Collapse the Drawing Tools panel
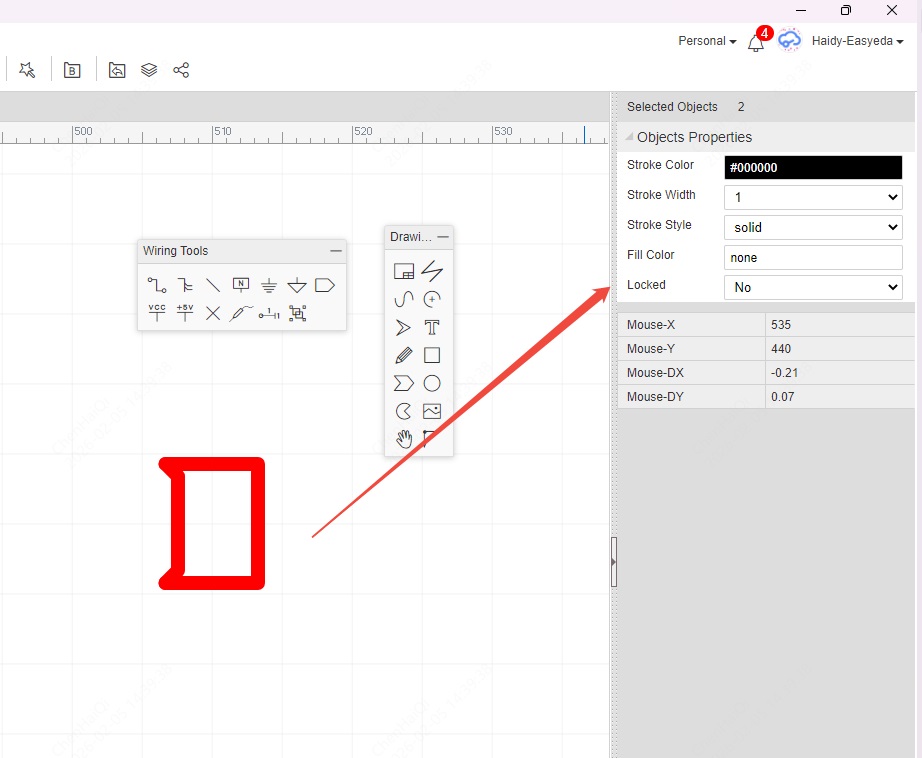Screen dimensions: 922x758 tap(443, 237)
